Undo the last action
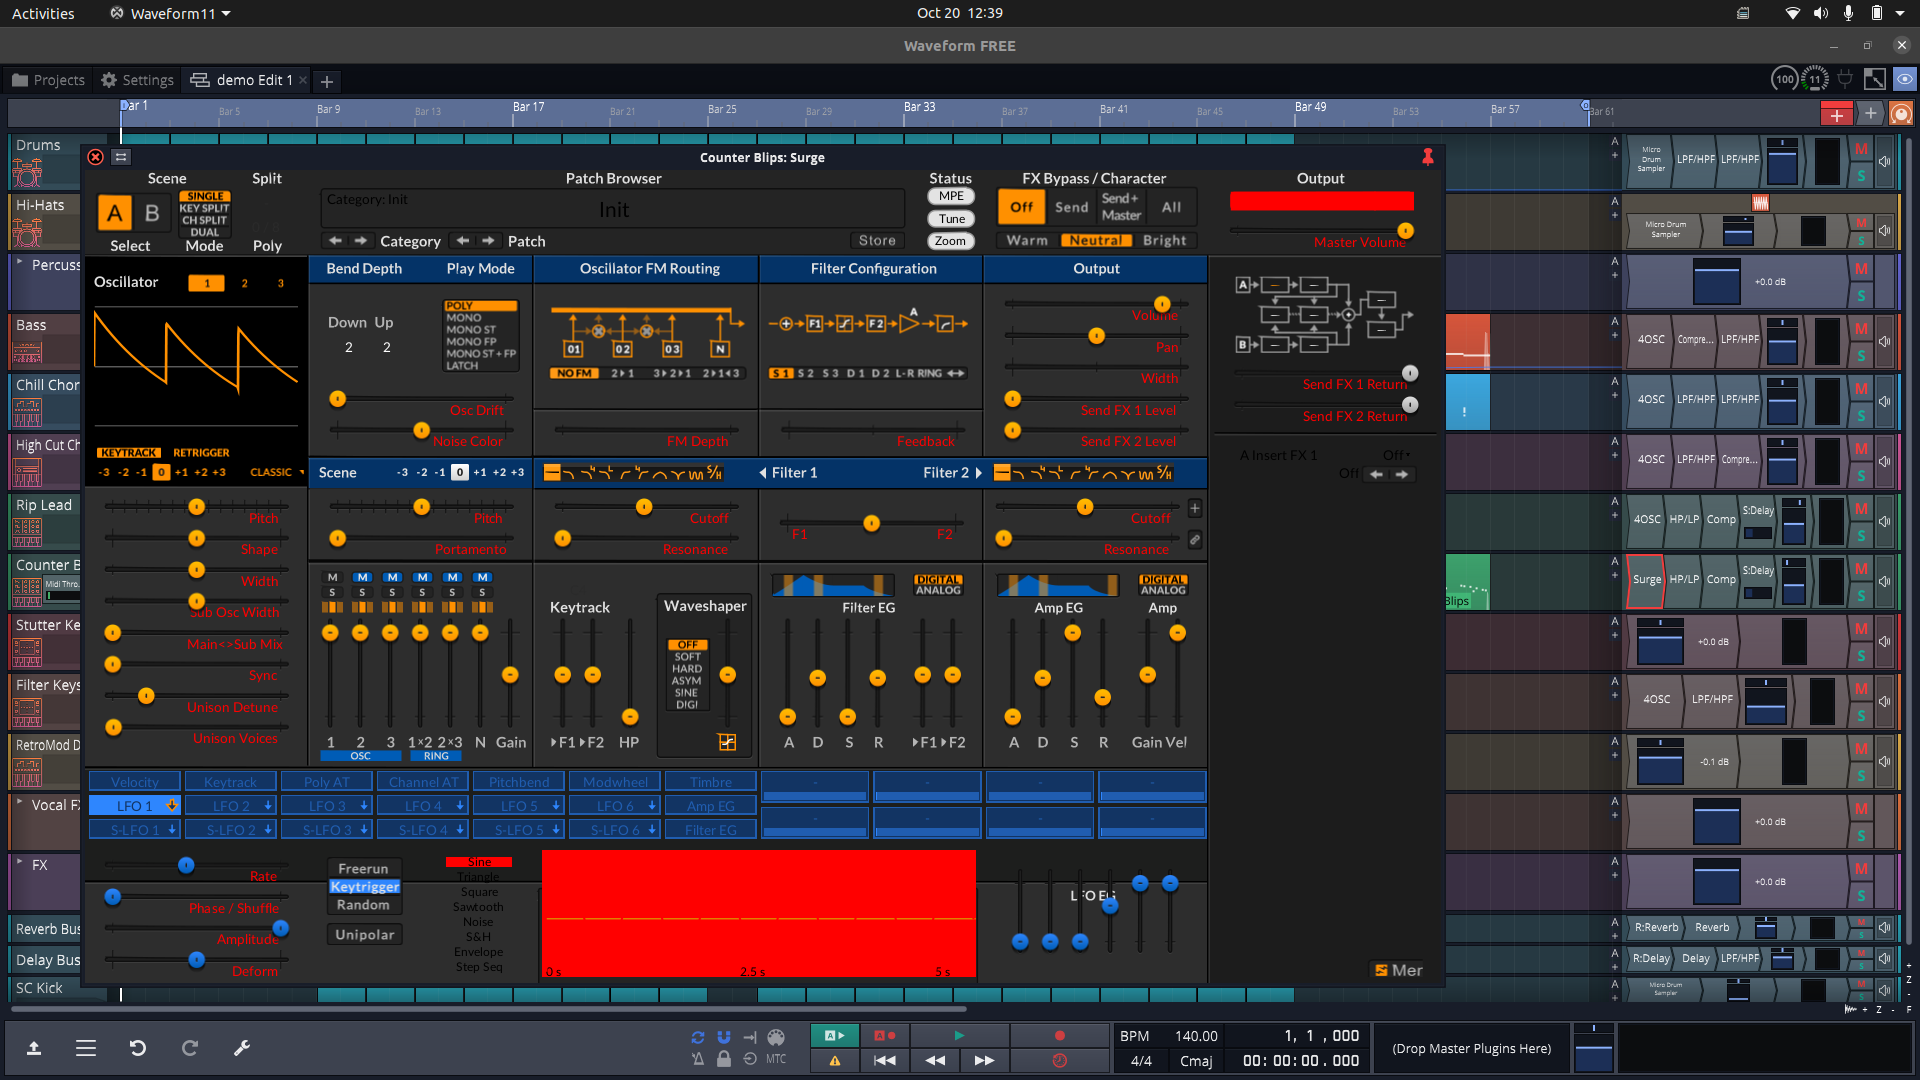 (x=138, y=1048)
